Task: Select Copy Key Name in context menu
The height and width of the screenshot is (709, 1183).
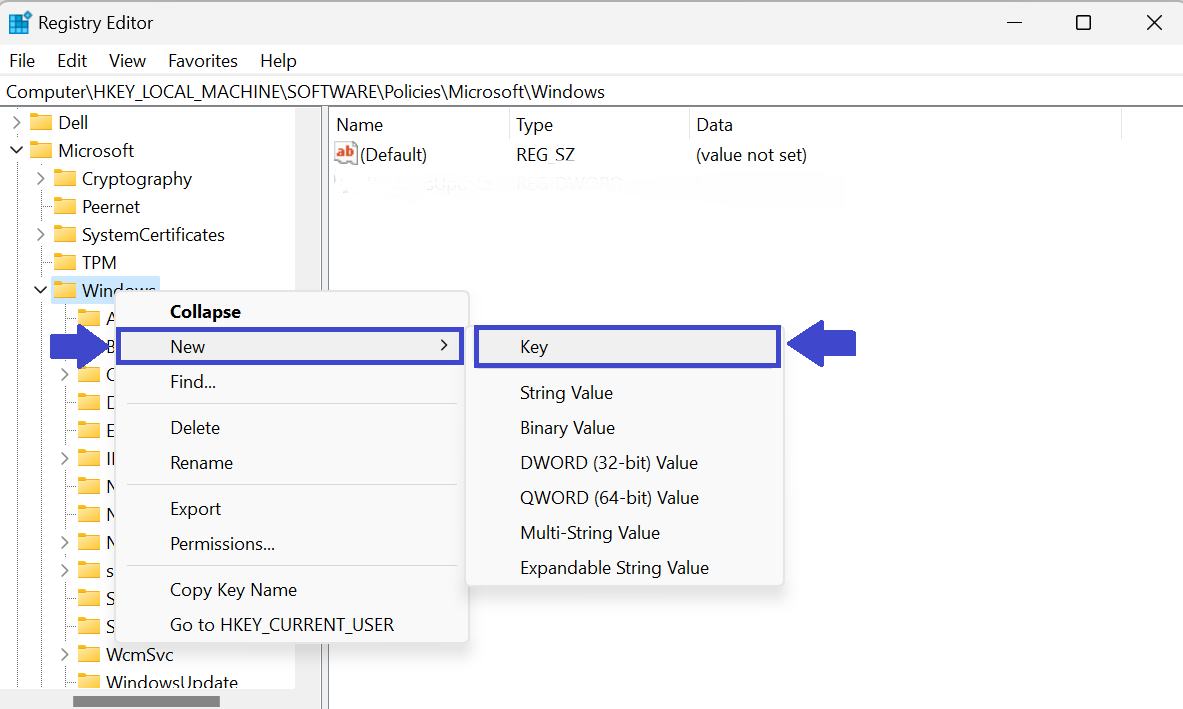Action: tap(233, 590)
